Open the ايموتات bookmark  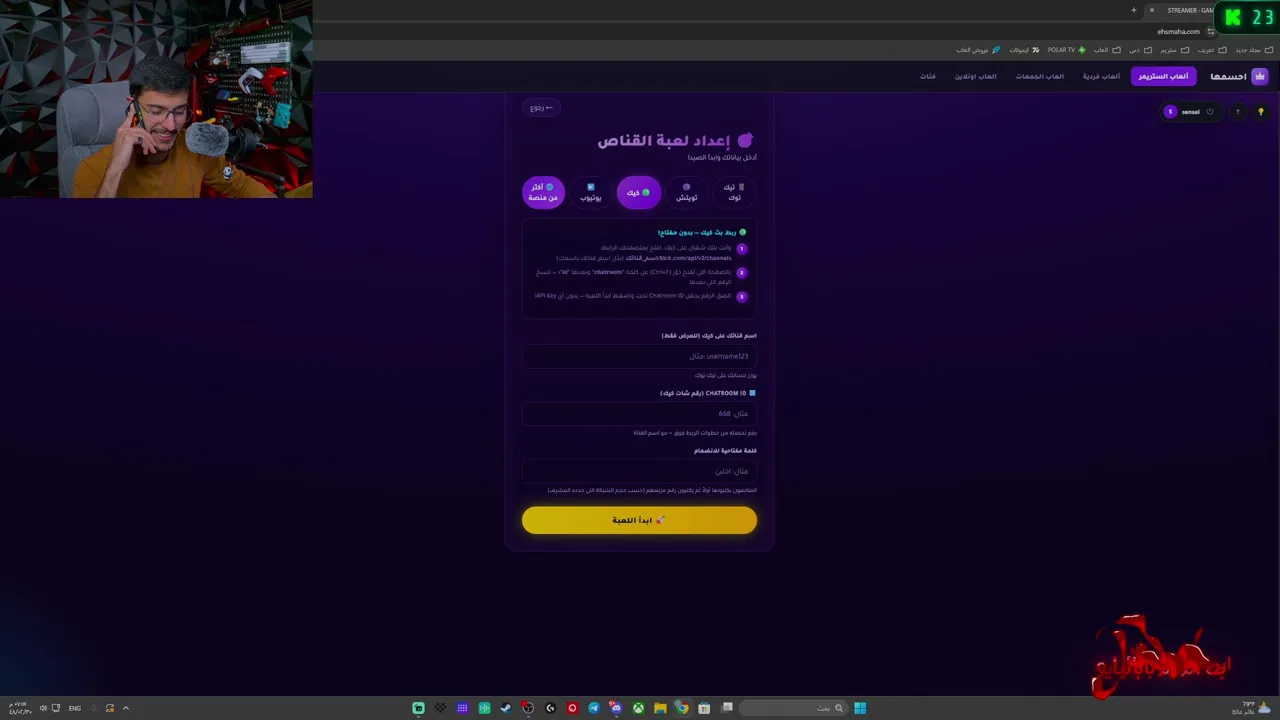point(1024,50)
